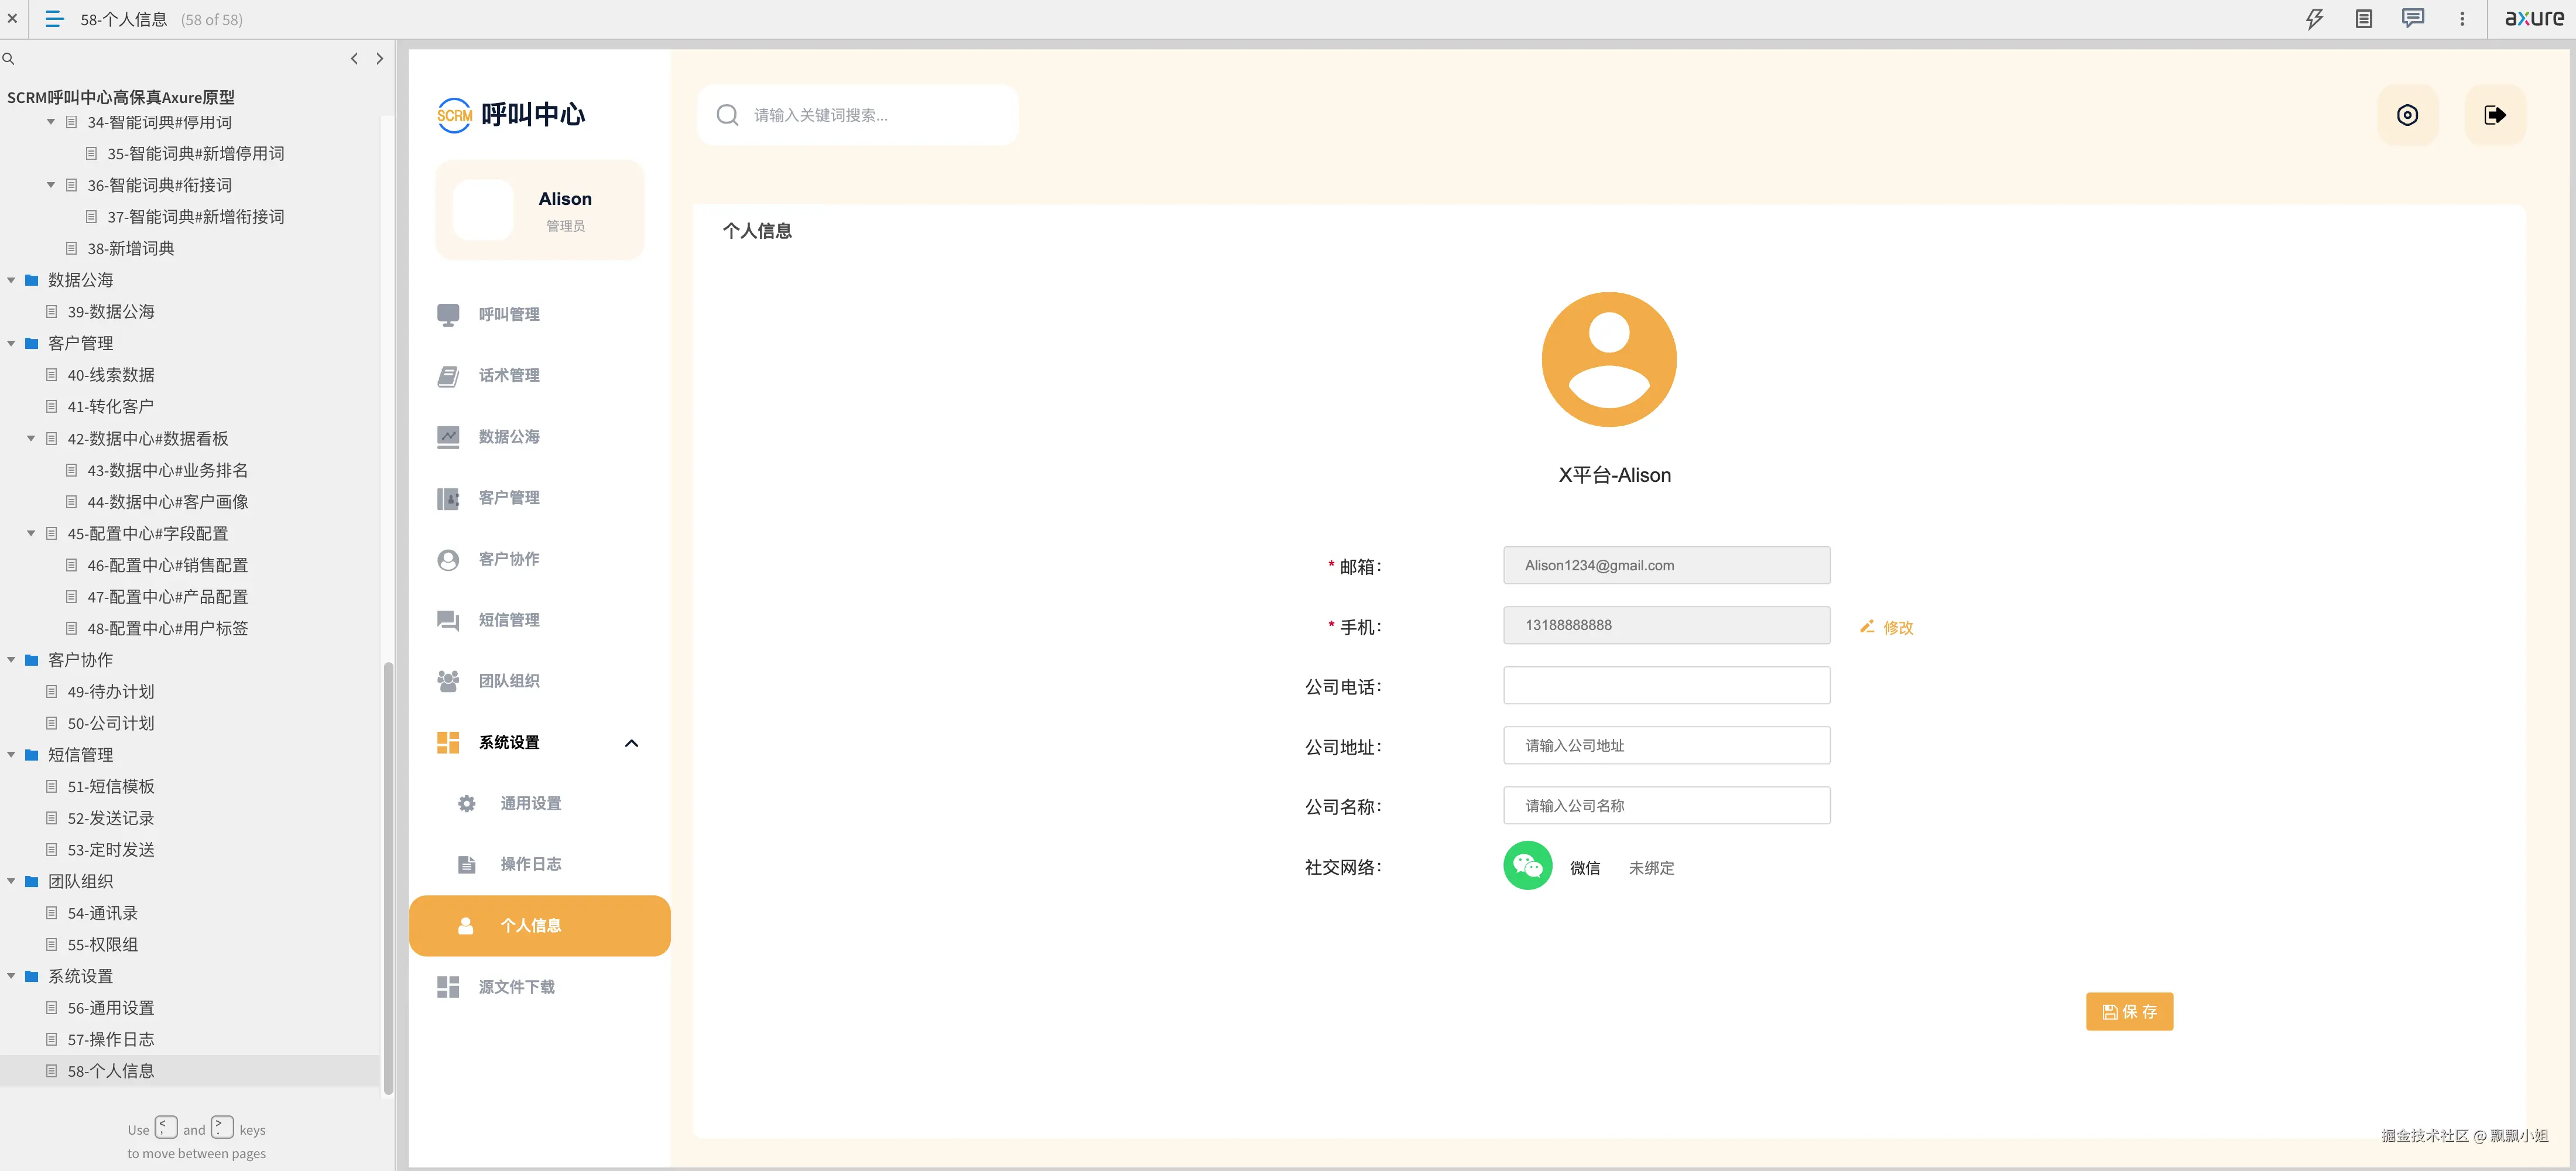Open the console notes panel at top right
The width and height of the screenshot is (2576, 1171).
click(x=2364, y=19)
